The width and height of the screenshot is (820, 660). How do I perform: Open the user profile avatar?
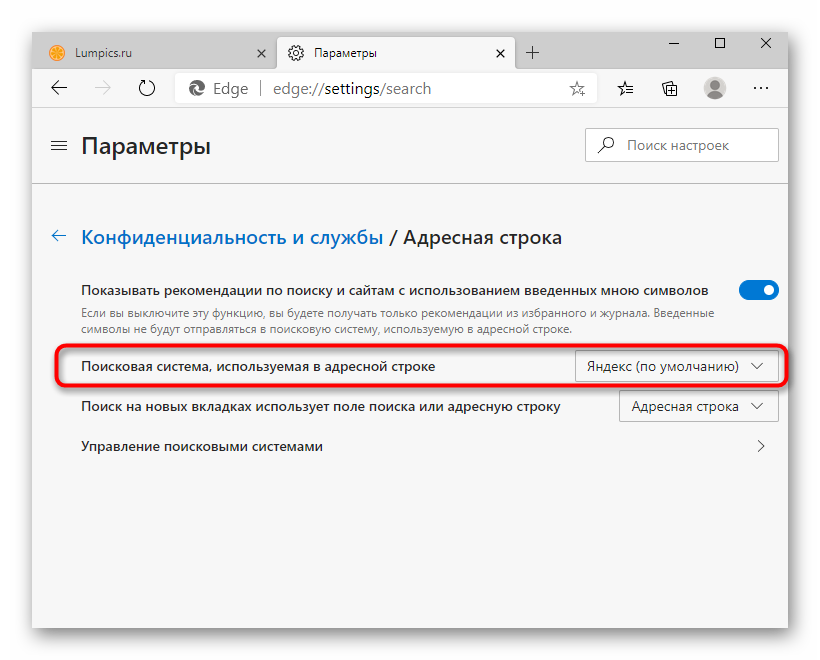[714, 88]
